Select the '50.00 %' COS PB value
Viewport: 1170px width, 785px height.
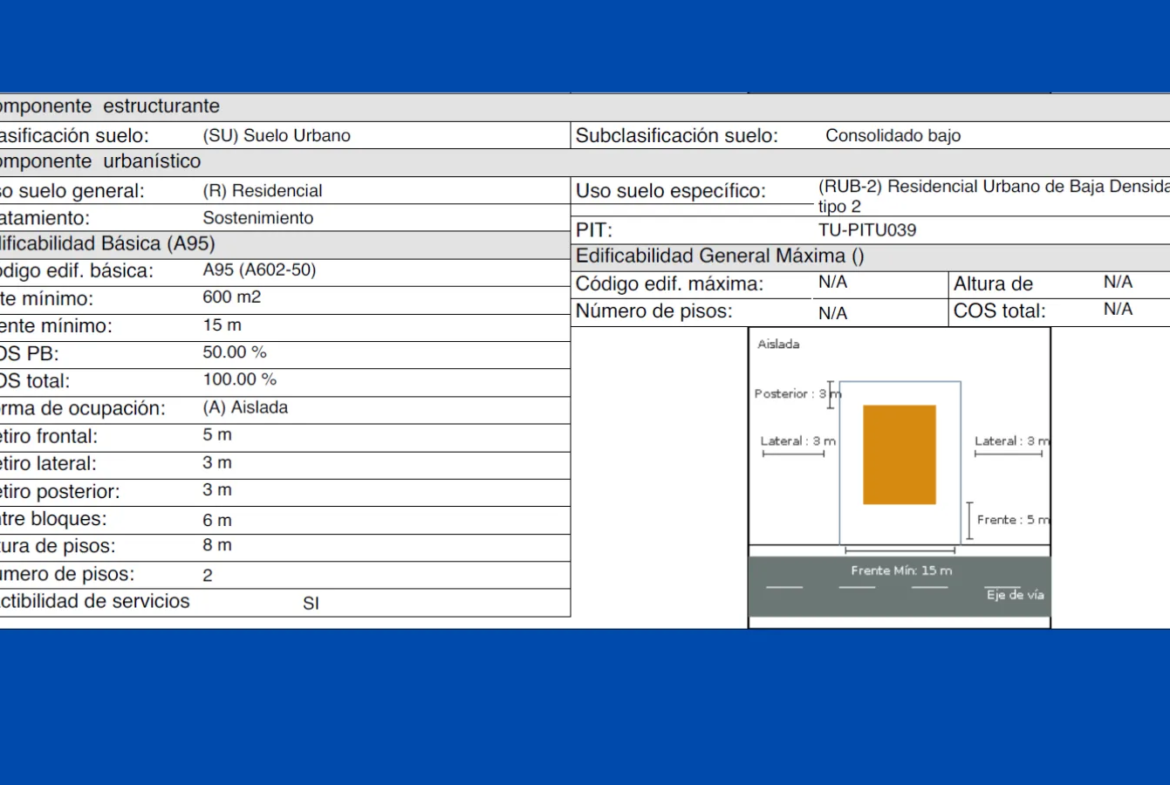[234, 352]
